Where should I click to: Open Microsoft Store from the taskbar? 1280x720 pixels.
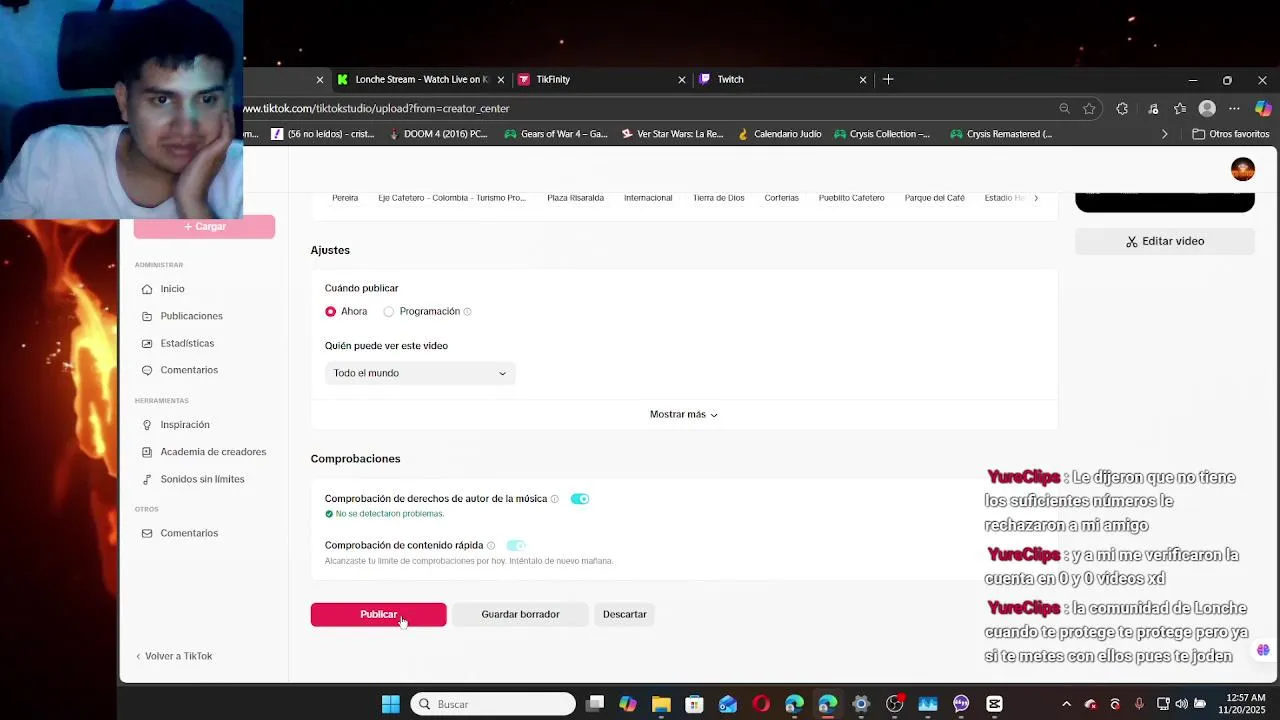pyautogui.click(x=694, y=704)
